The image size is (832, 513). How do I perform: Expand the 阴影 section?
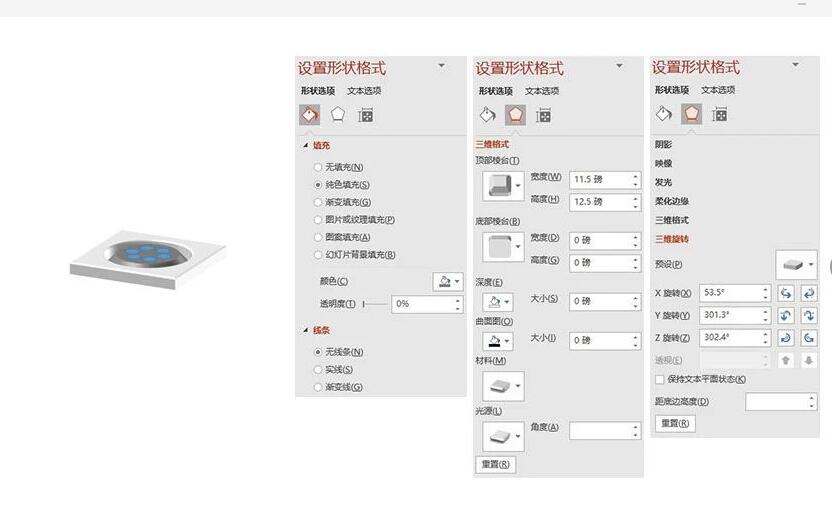663,144
